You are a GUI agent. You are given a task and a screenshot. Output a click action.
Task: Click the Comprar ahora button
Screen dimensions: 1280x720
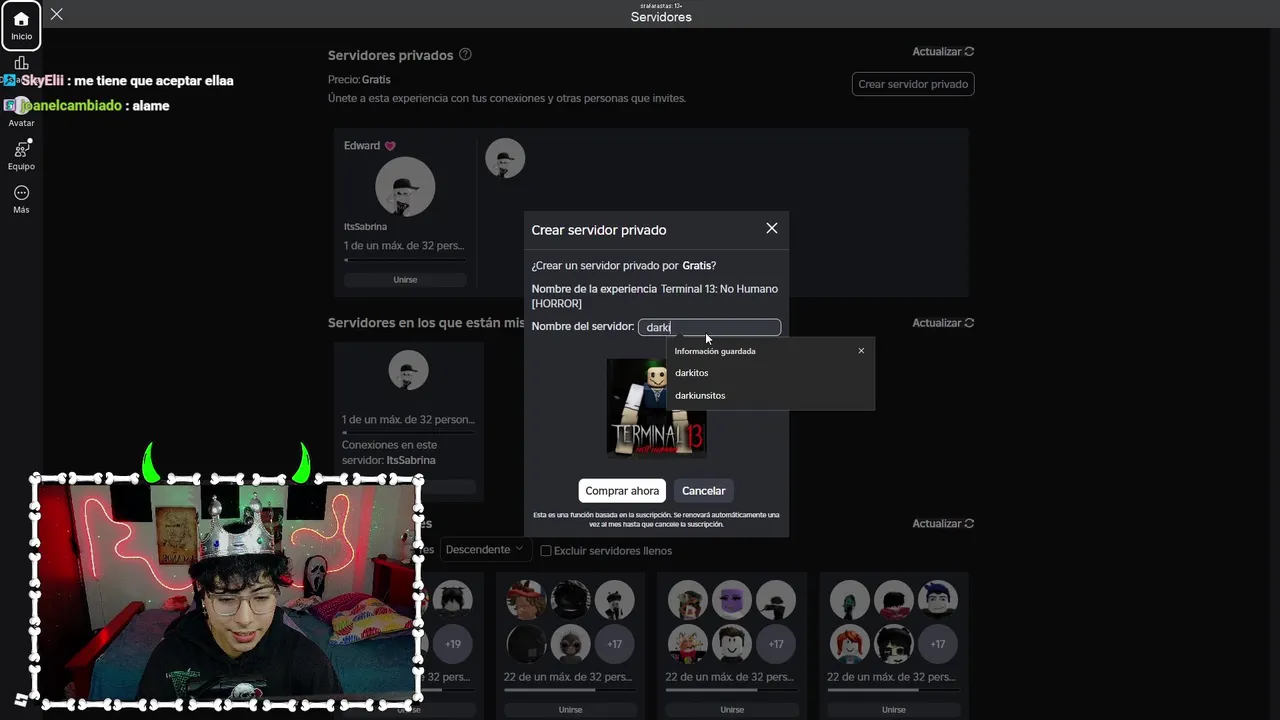[622, 491]
